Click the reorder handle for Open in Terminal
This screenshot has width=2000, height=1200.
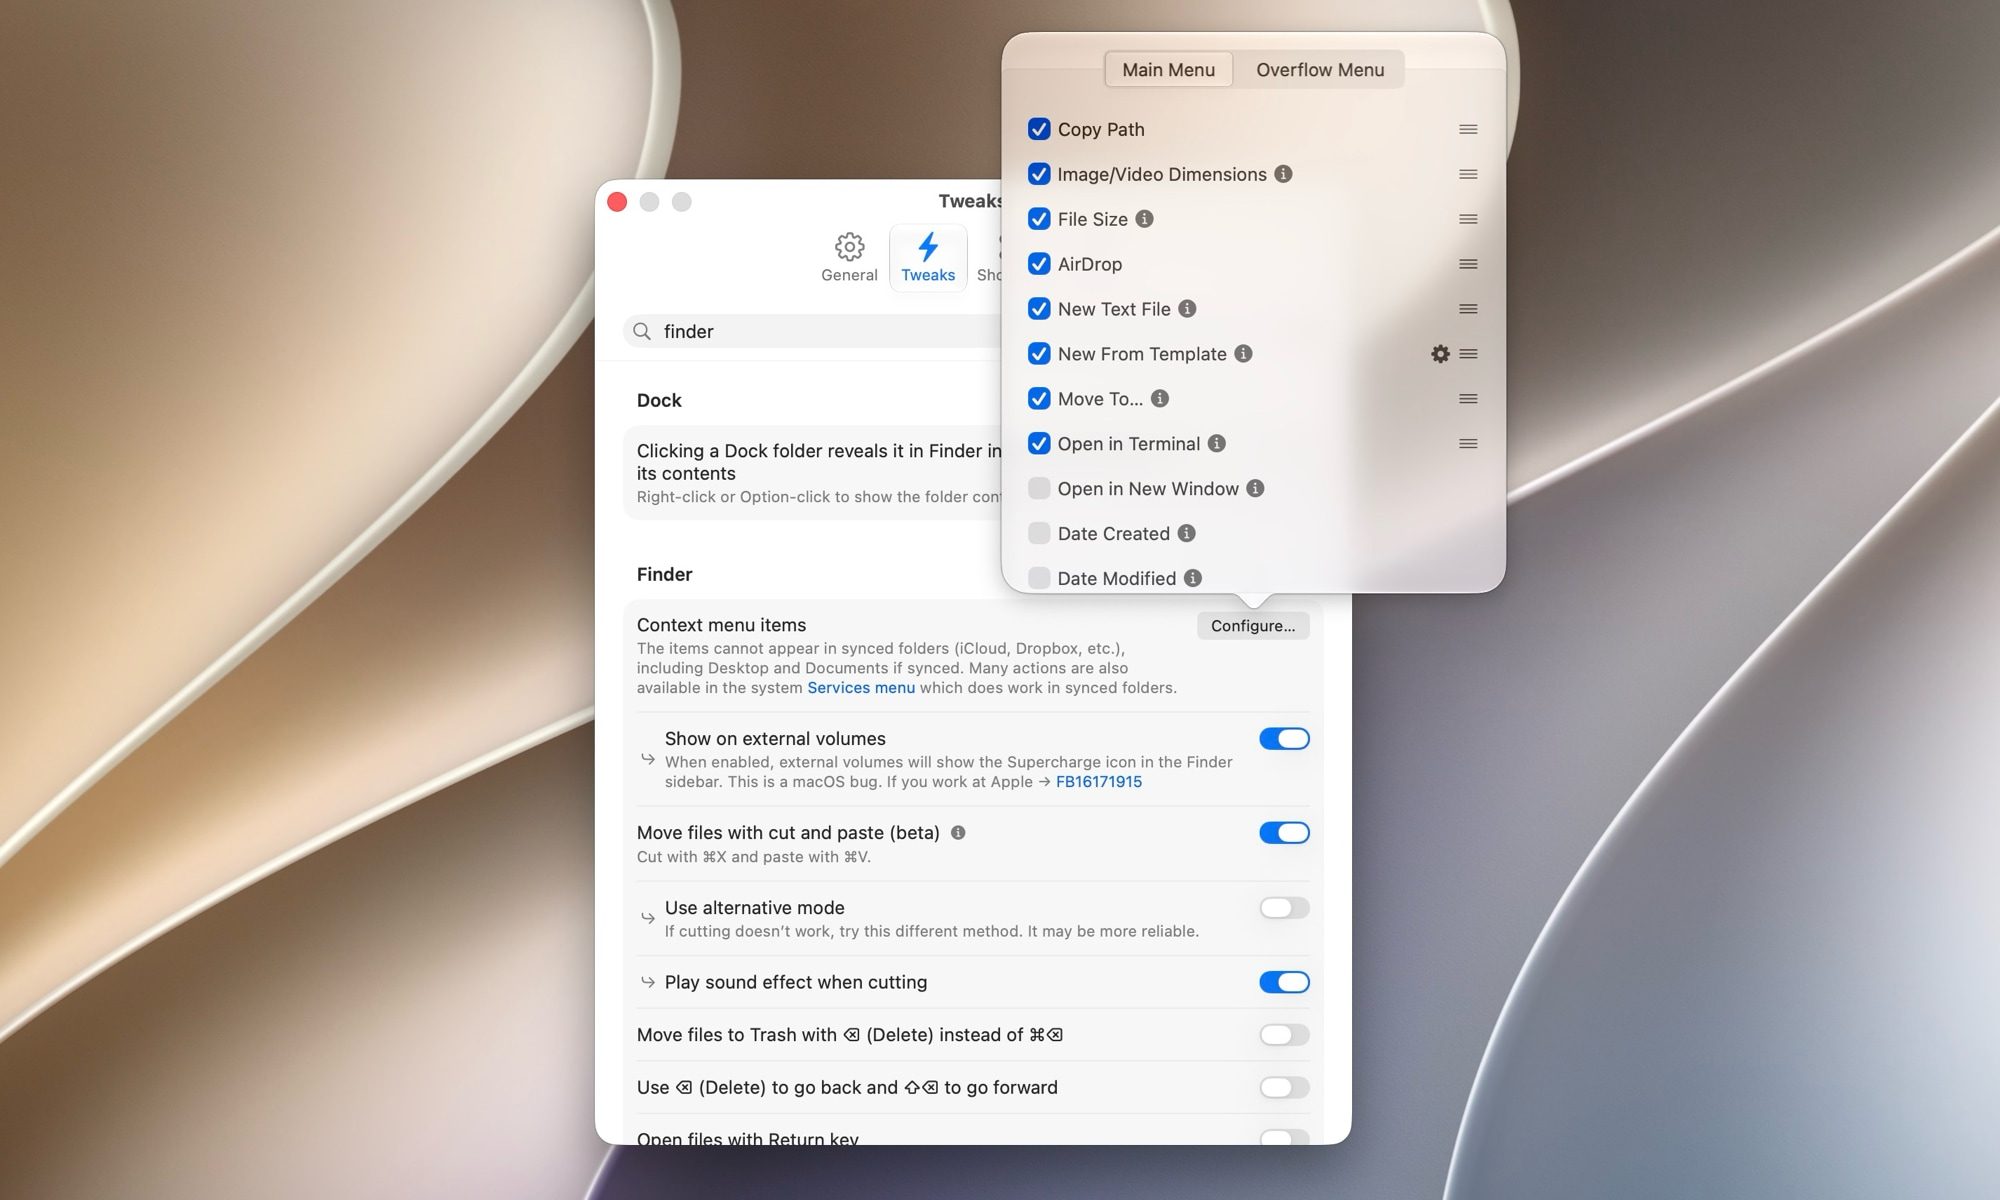tap(1468, 444)
